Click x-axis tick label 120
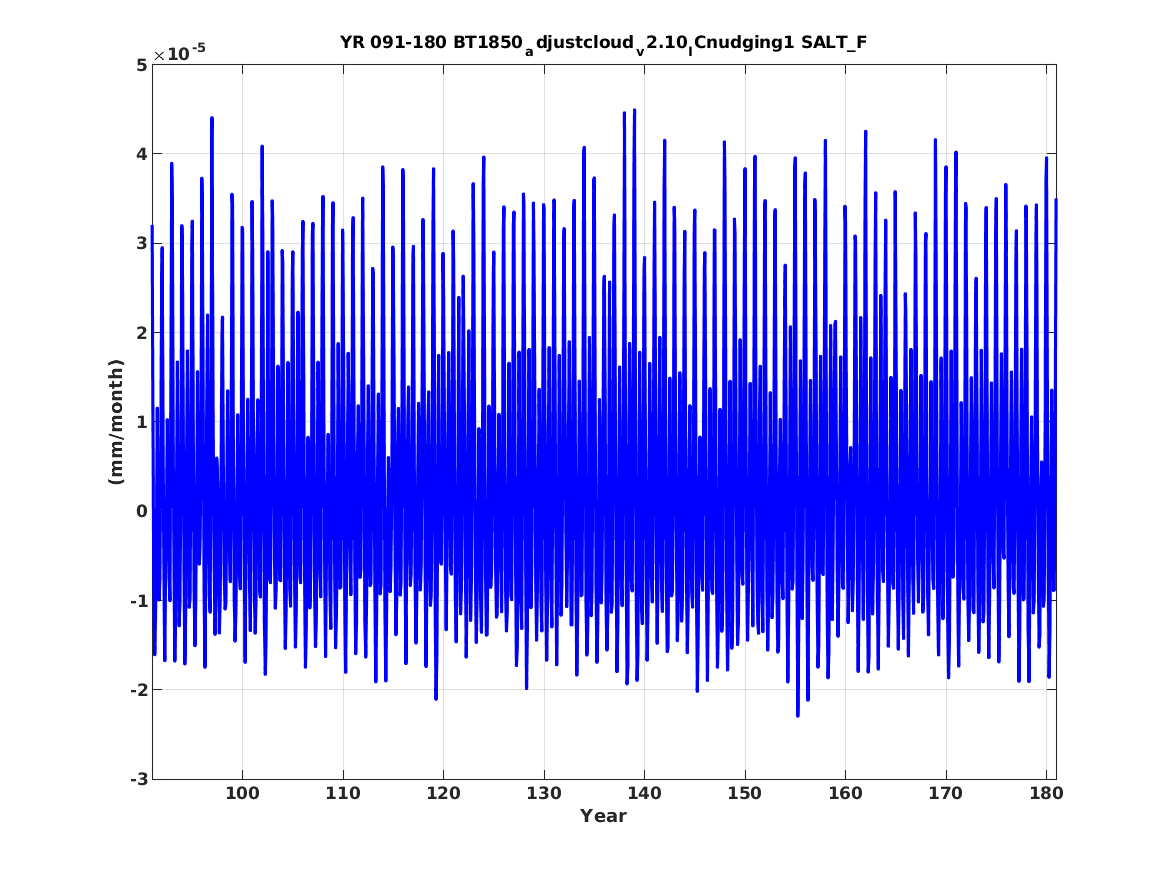1167x875 pixels. 443,793
